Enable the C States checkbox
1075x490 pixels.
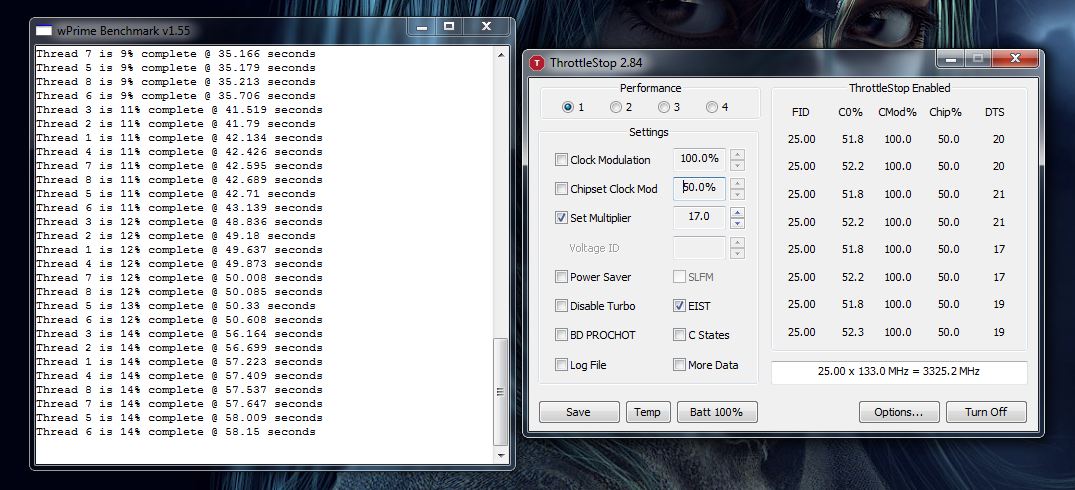tap(679, 335)
